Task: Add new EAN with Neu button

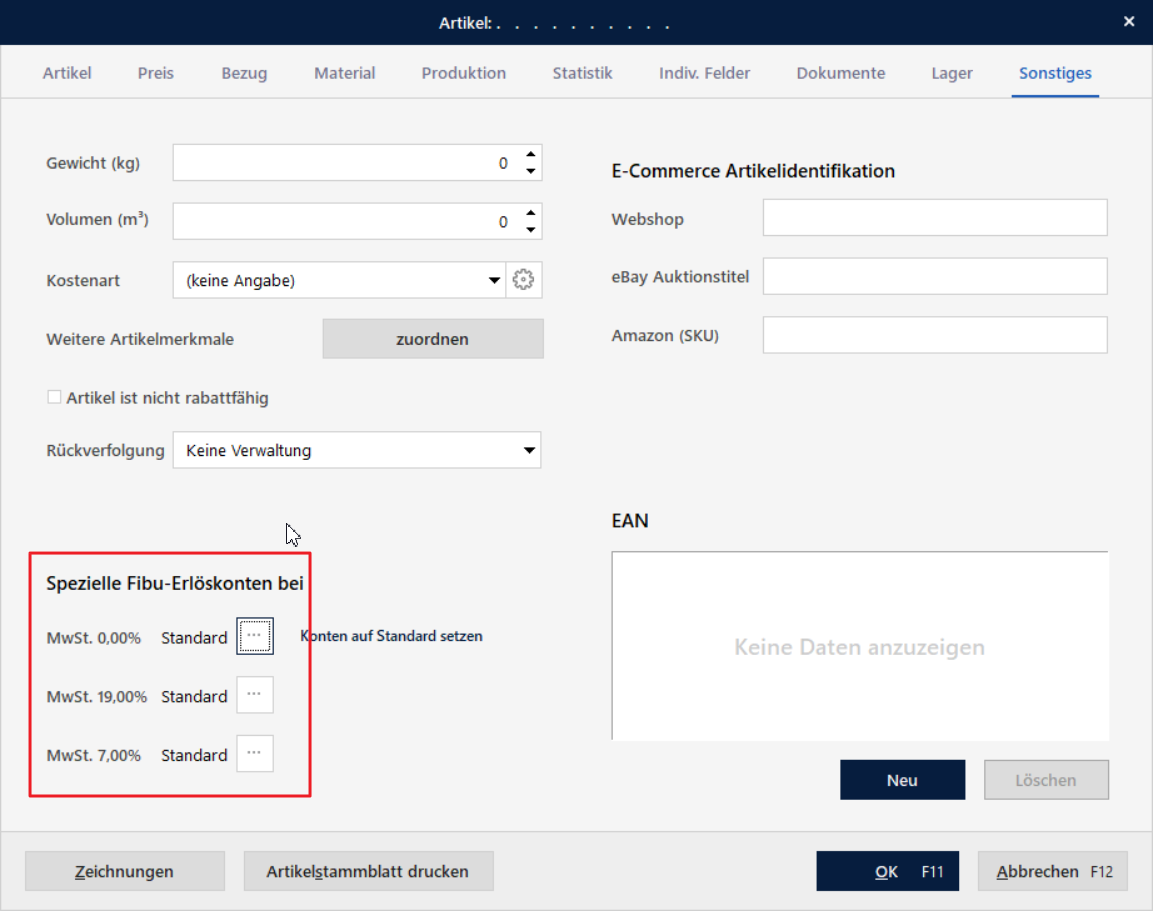Action: click(902, 780)
